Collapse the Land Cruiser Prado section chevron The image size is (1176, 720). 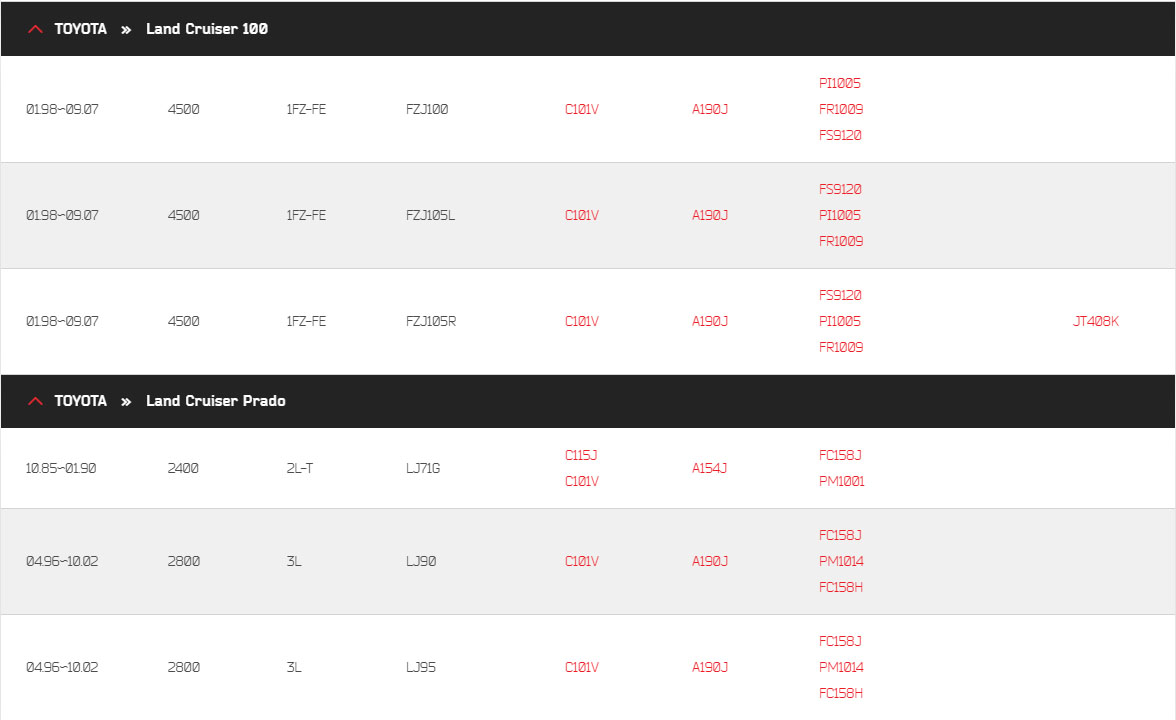tap(35, 401)
